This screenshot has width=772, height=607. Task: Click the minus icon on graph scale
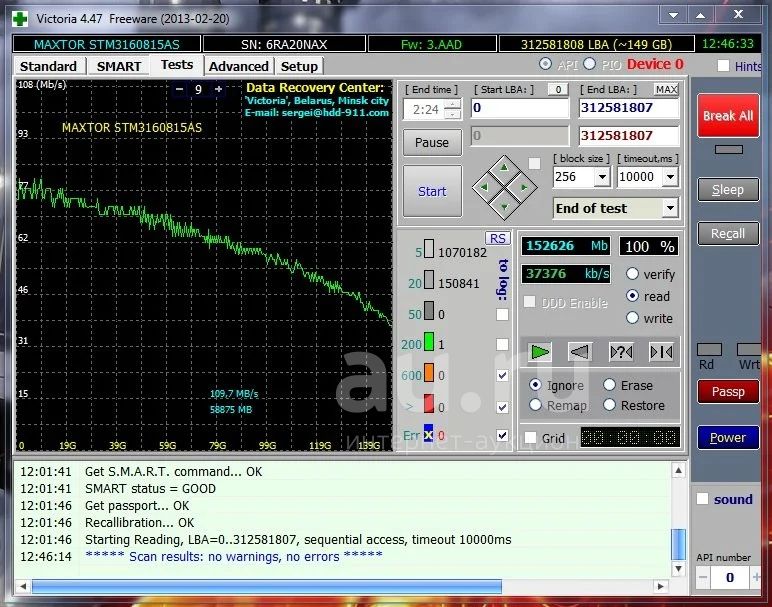[180, 89]
